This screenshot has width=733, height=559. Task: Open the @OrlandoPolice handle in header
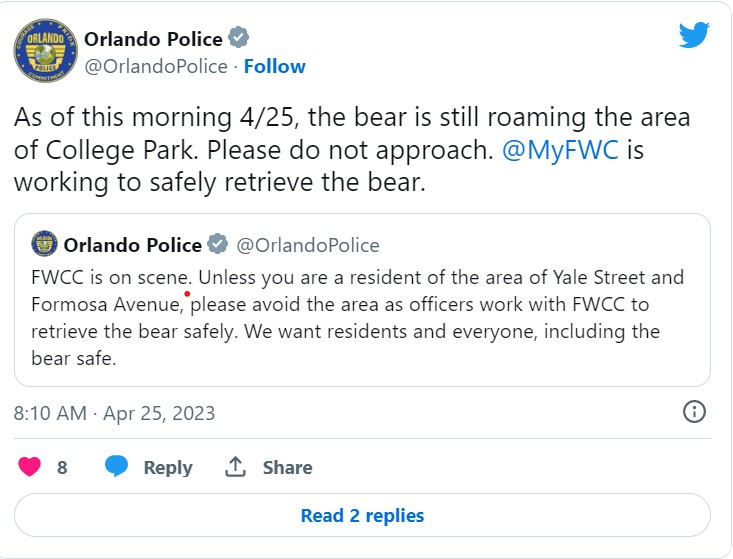156,66
